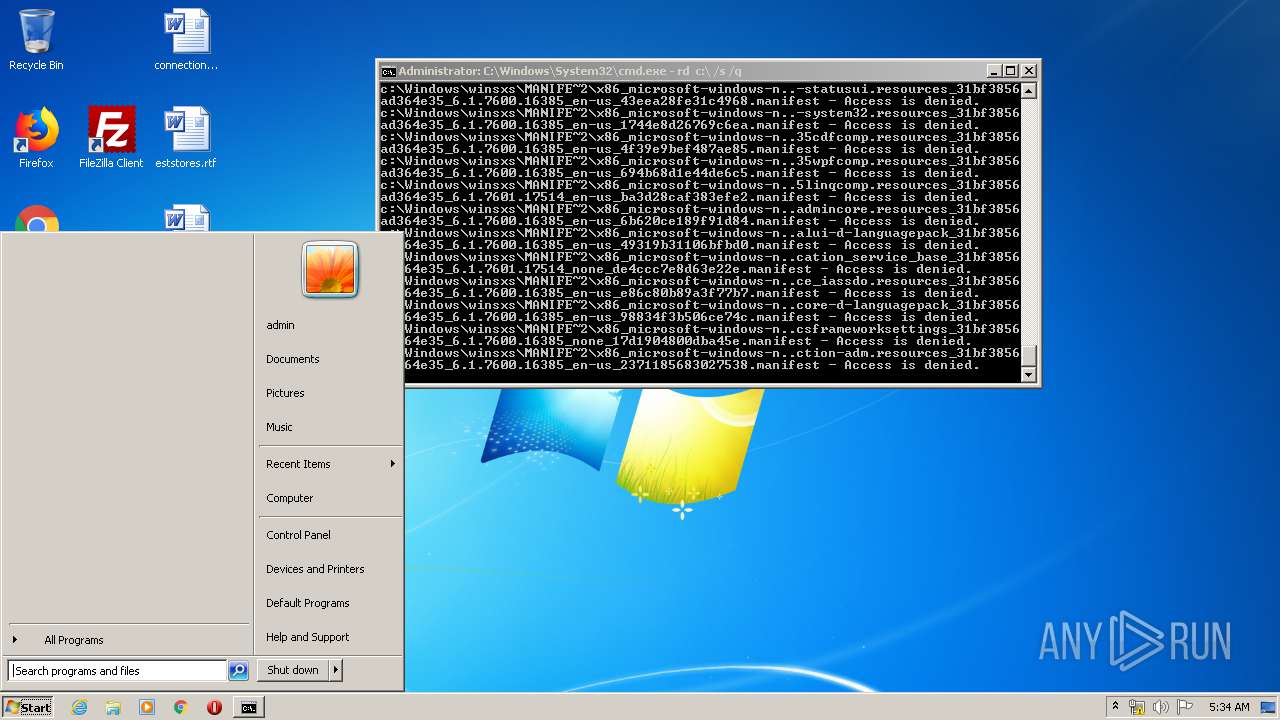Open Music from the Start menu
1280x720 pixels.
pyautogui.click(x=279, y=427)
